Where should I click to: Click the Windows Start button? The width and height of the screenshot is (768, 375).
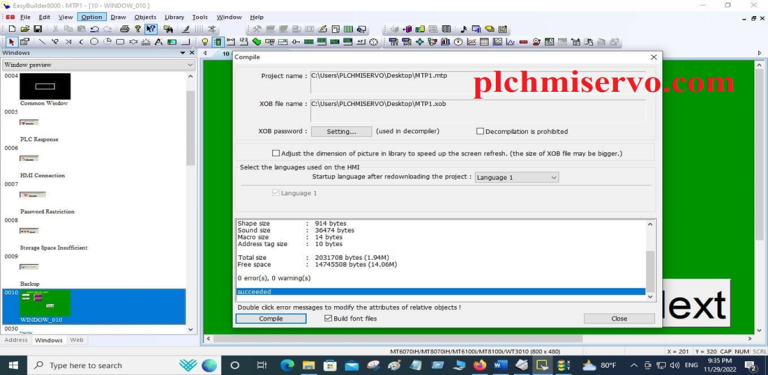click(14, 365)
